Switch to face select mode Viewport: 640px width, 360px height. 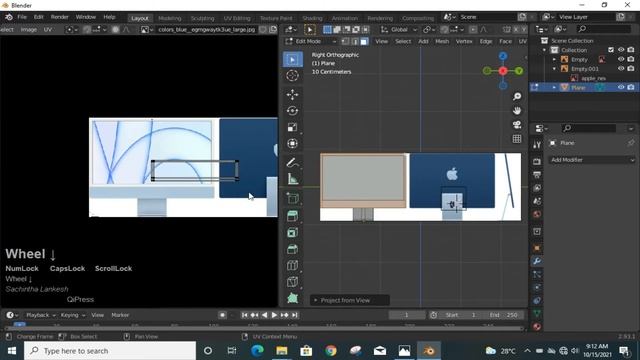pyautogui.click(x=364, y=41)
